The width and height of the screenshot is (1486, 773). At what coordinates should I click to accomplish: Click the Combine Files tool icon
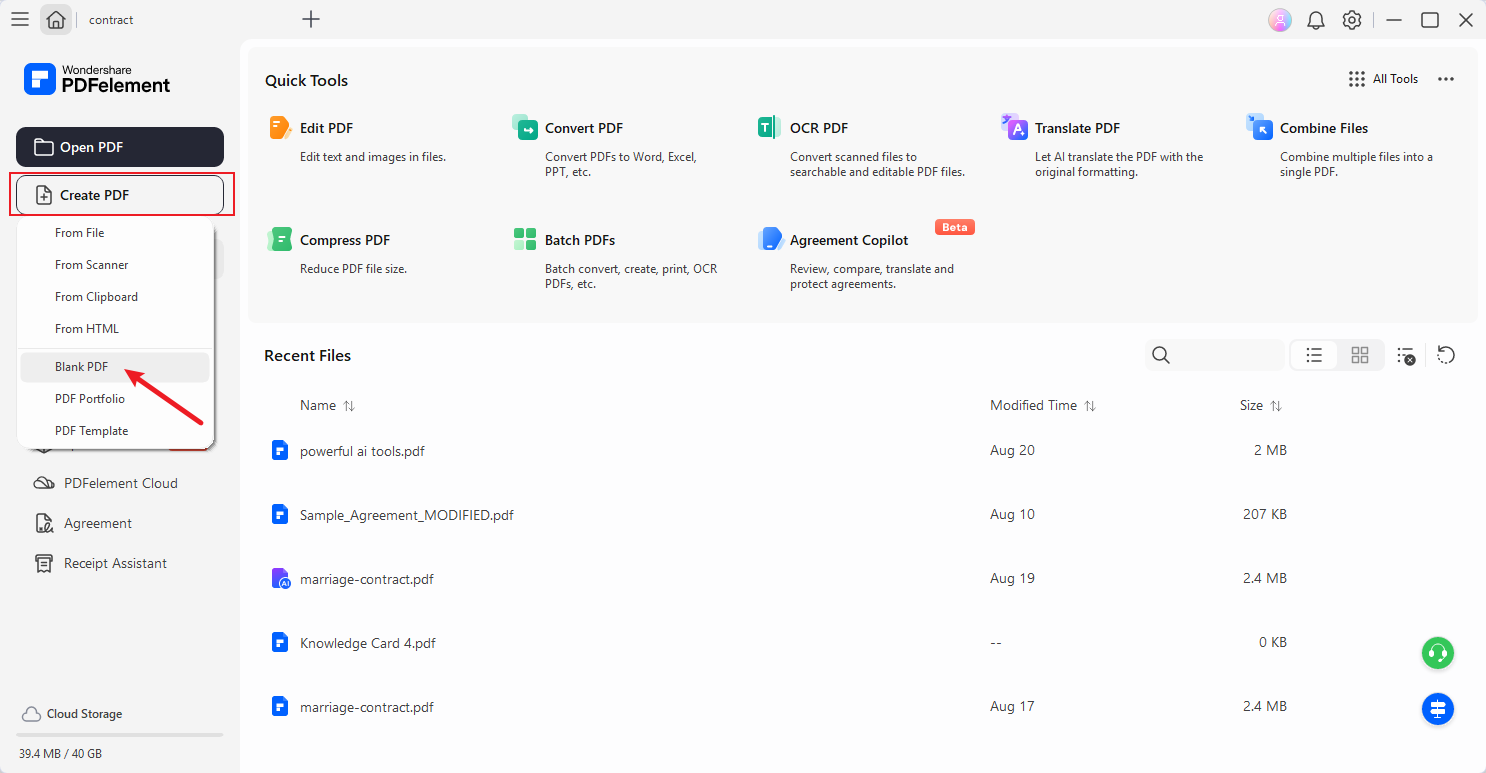tap(1260, 127)
